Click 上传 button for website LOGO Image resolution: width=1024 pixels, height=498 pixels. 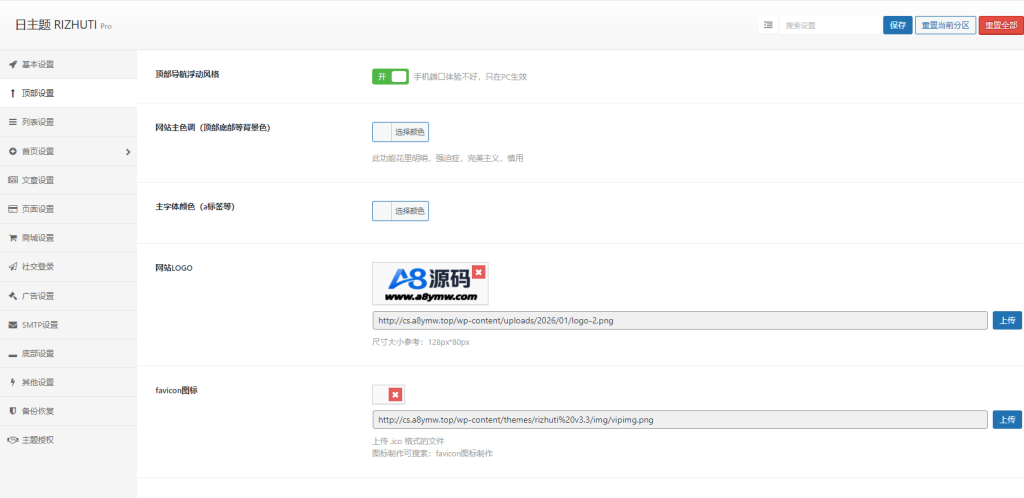[x=1007, y=320]
